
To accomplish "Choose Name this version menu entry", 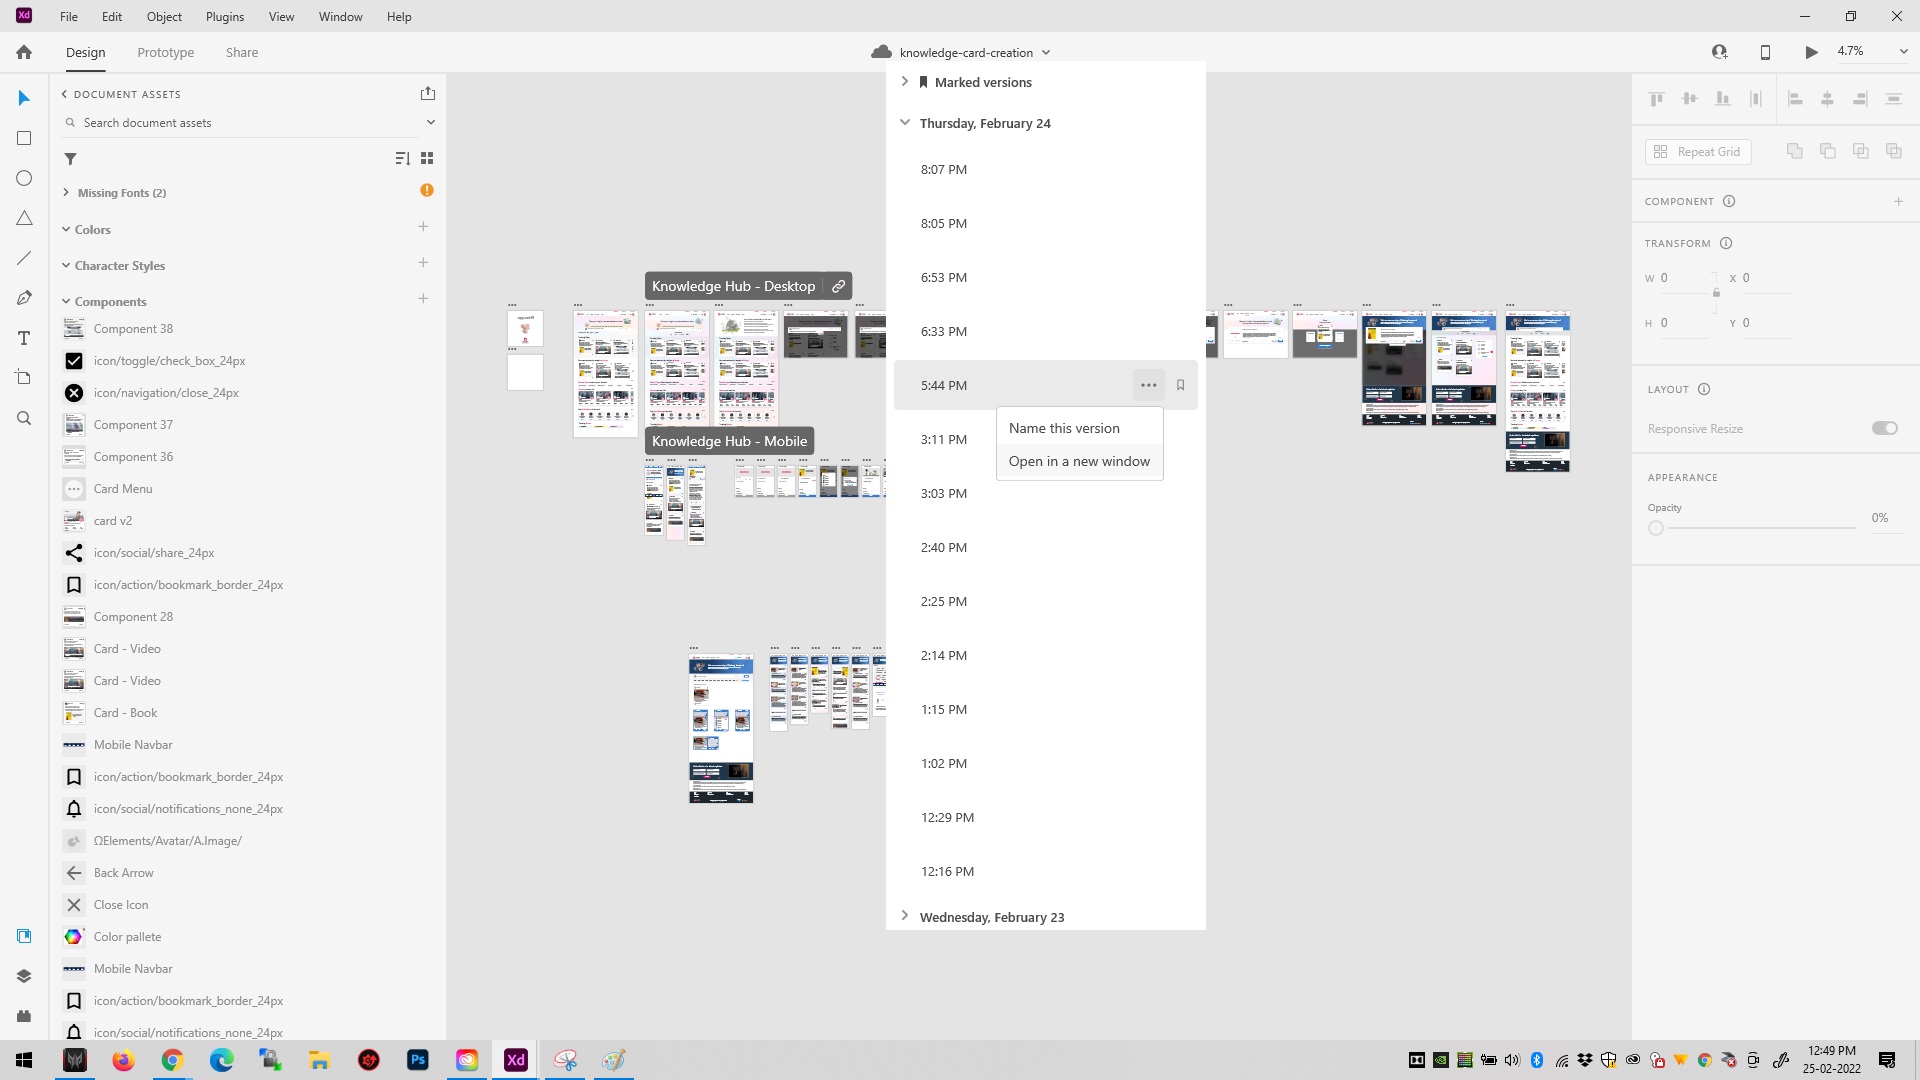I will tap(1064, 428).
